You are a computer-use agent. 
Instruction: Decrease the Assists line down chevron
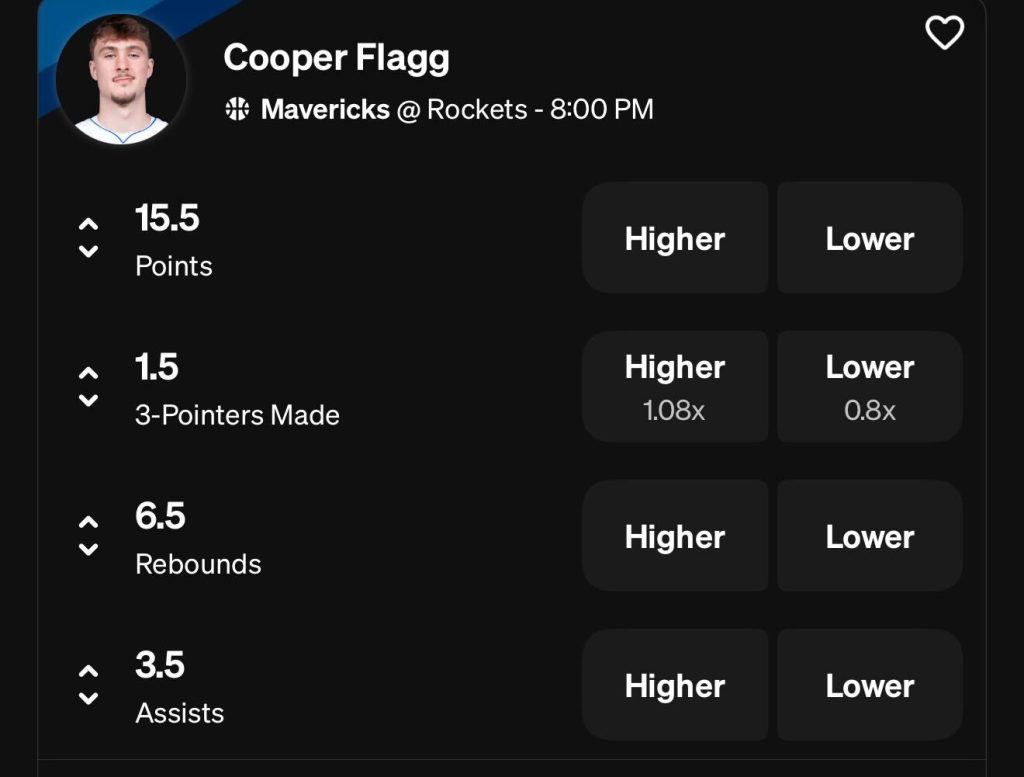(x=88, y=698)
